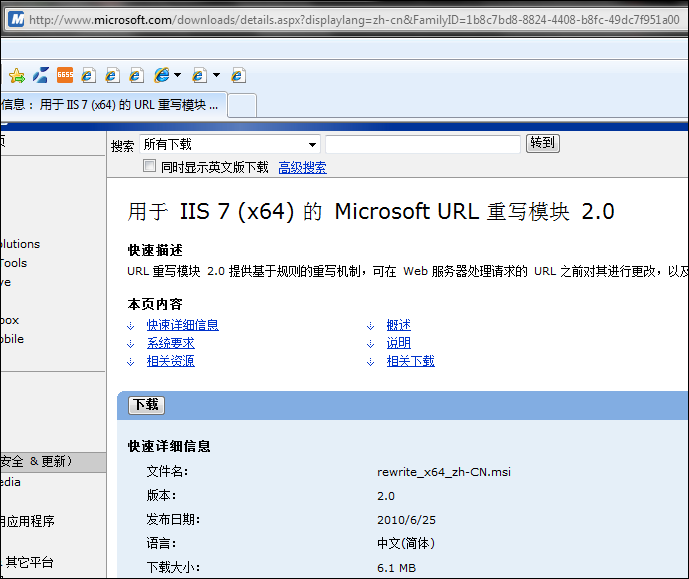Screen dimensions: 689x579
Task: Click the 下载 download button
Action: pyautogui.click(x=146, y=405)
